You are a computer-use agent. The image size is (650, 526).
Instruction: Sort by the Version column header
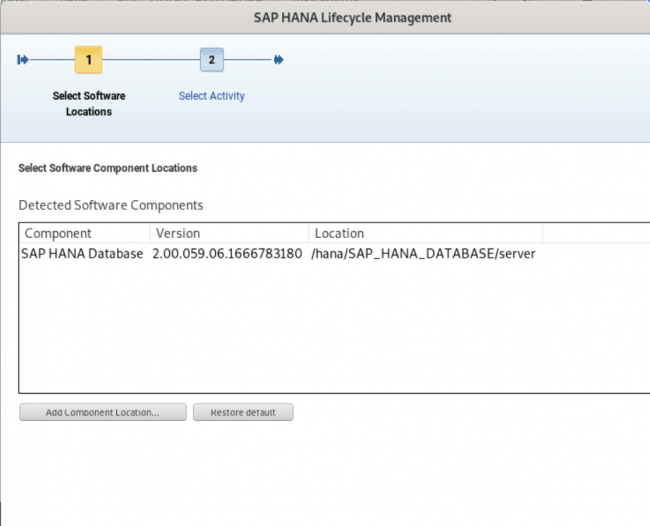[x=229, y=233]
